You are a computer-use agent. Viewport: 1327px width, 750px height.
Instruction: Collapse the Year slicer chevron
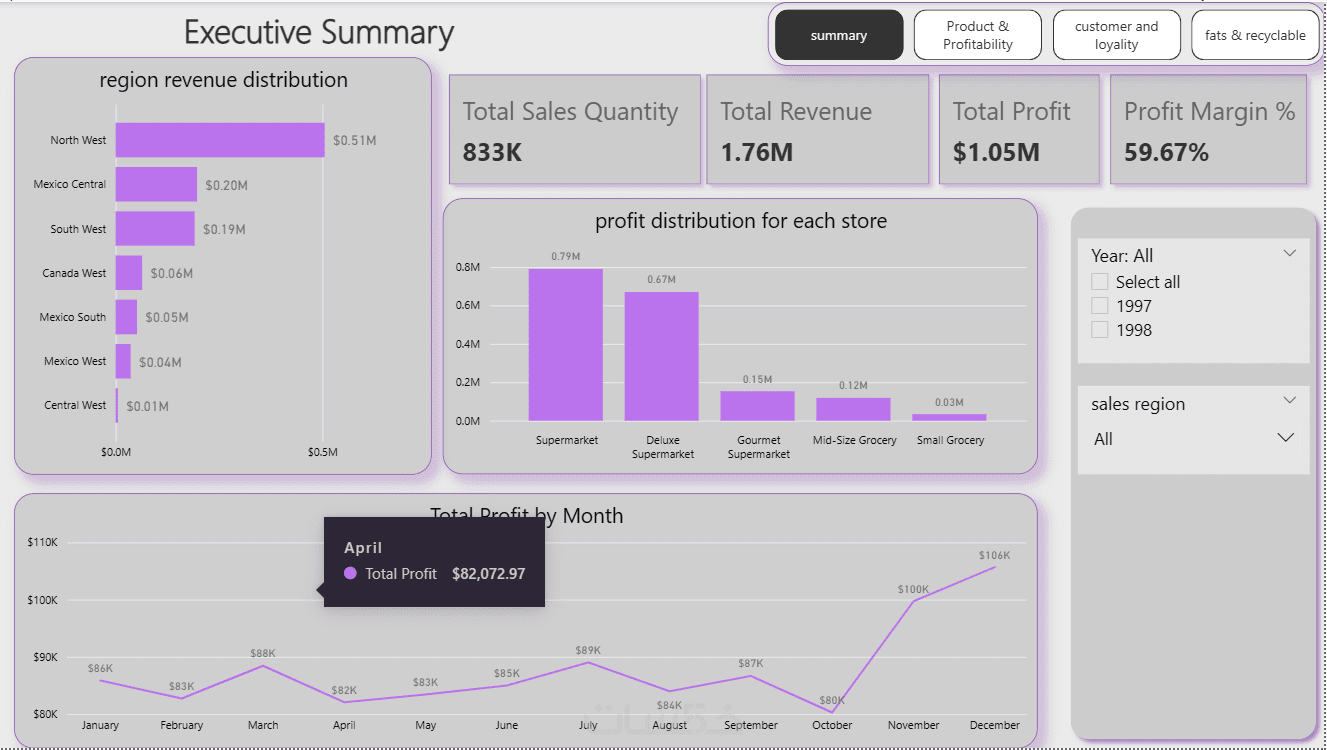pos(1289,254)
